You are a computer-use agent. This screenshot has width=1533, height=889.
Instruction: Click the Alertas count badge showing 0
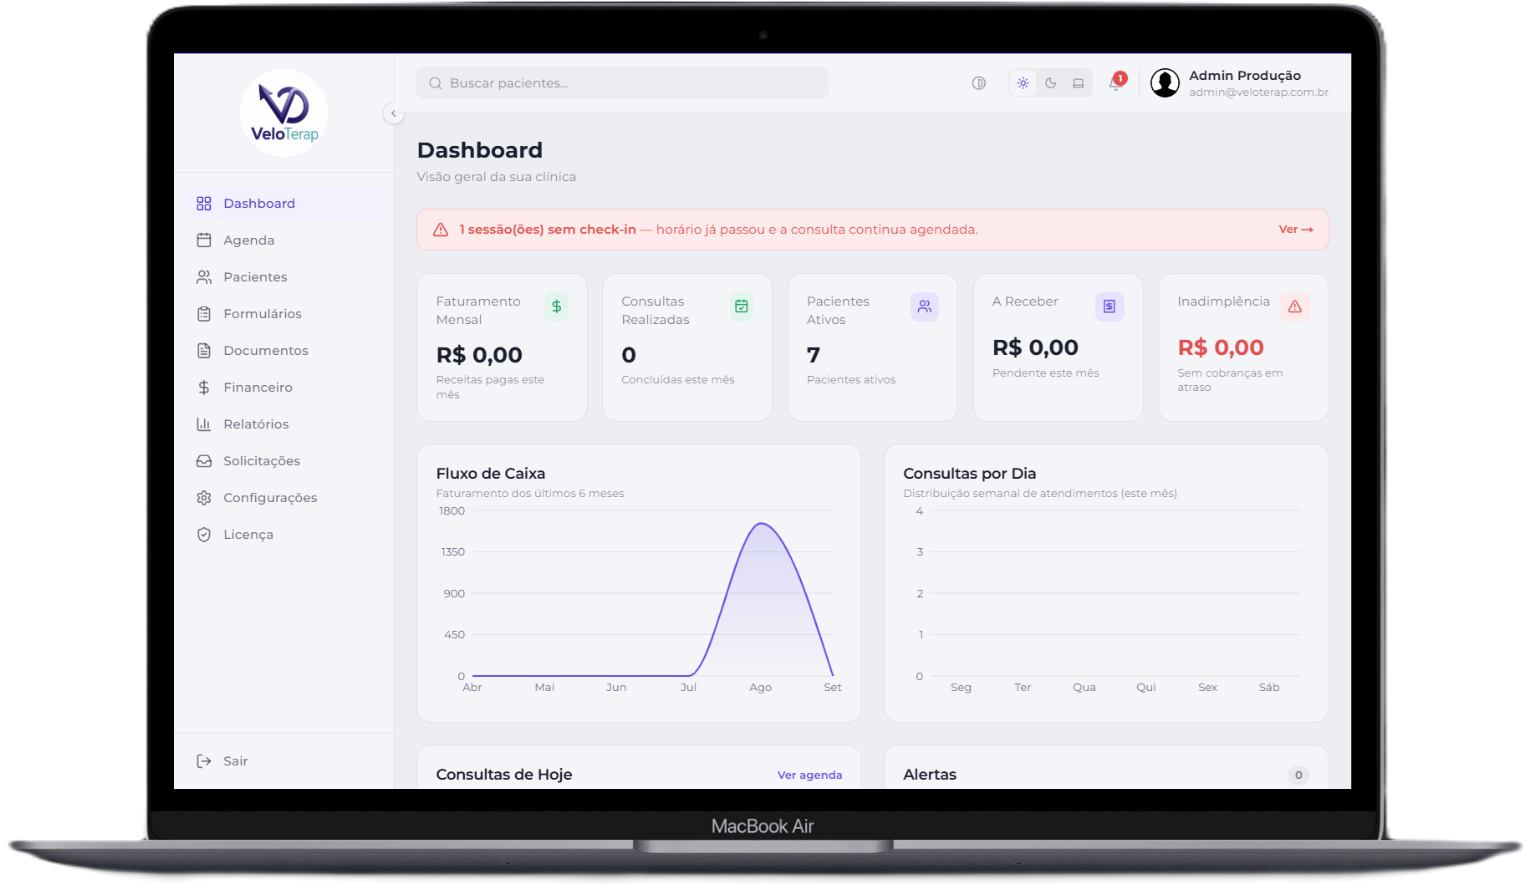(x=1299, y=775)
